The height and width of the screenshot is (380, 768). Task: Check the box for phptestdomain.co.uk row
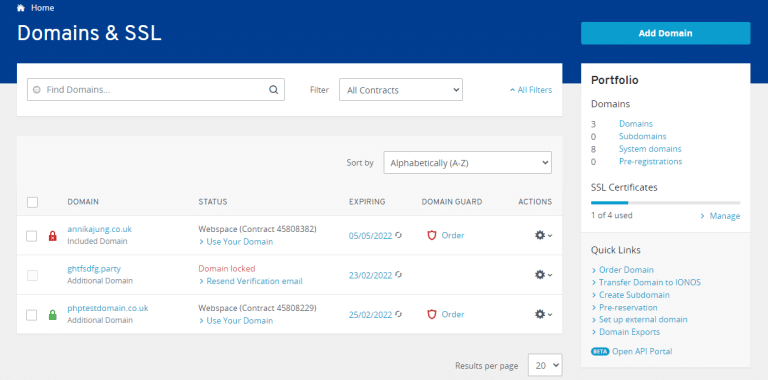(31, 315)
